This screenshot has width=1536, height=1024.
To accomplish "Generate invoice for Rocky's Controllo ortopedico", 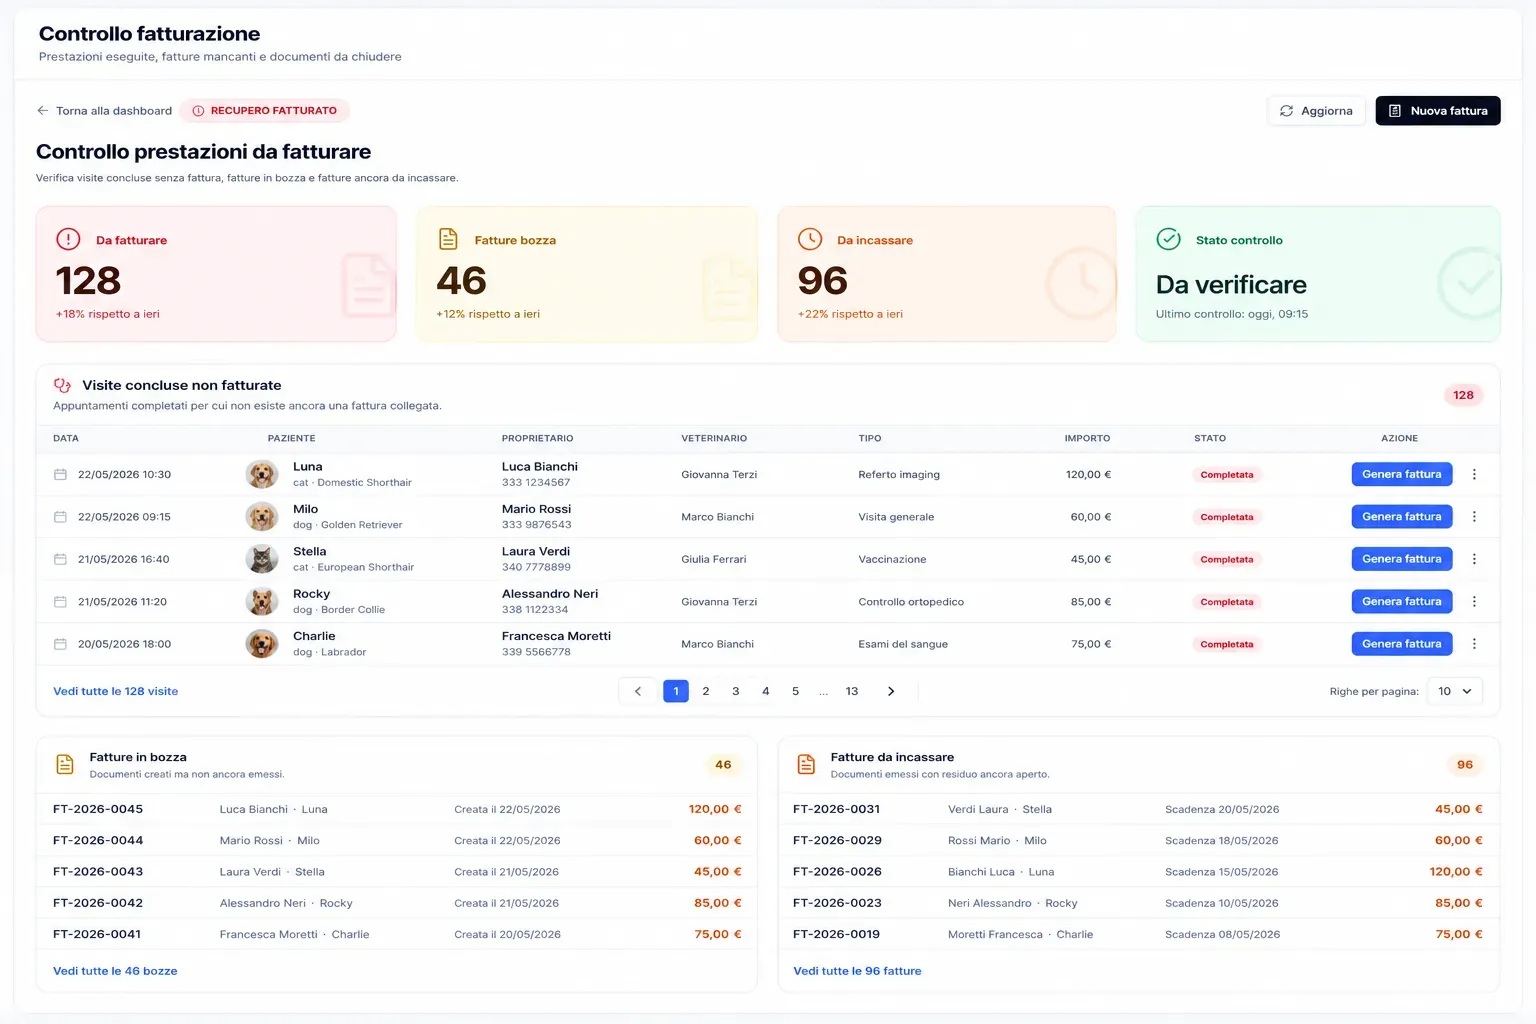I will (1402, 601).
